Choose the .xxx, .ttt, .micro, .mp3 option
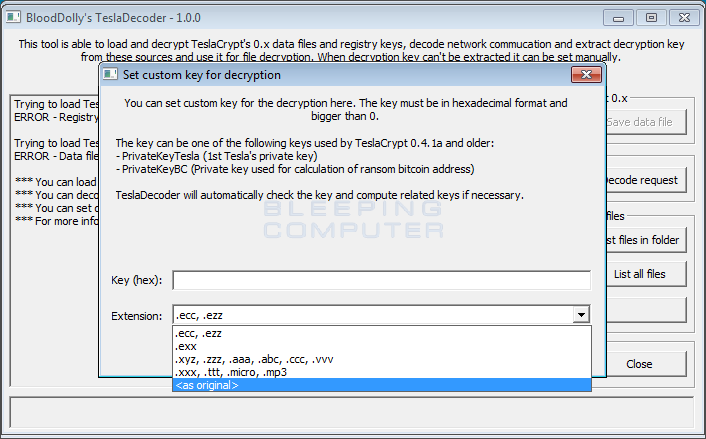 point(381,372)
